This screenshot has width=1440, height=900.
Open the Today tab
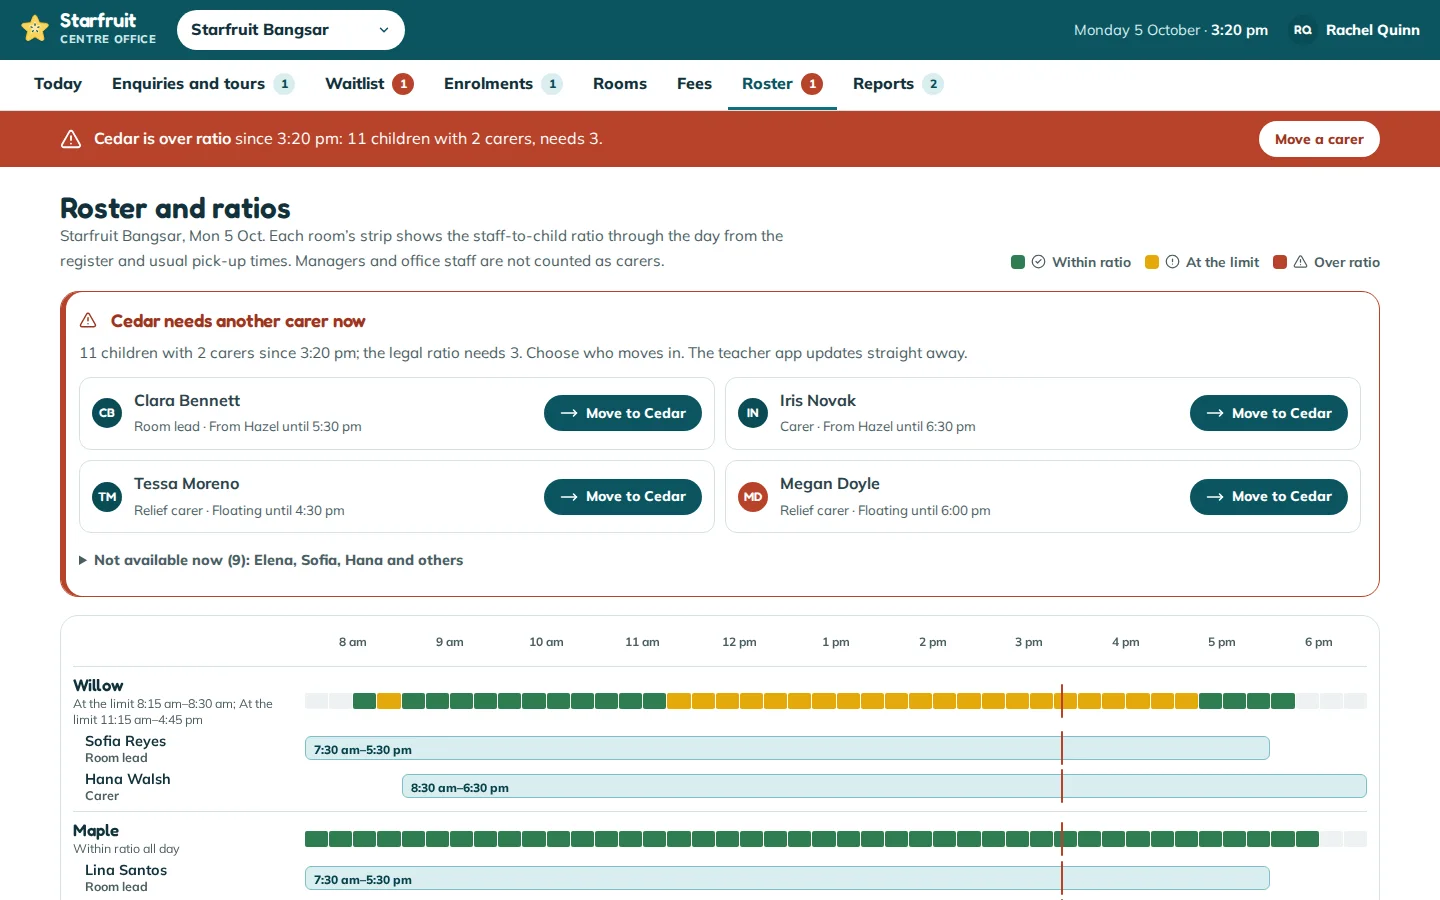pyautogui.click(x=58, y=84)
